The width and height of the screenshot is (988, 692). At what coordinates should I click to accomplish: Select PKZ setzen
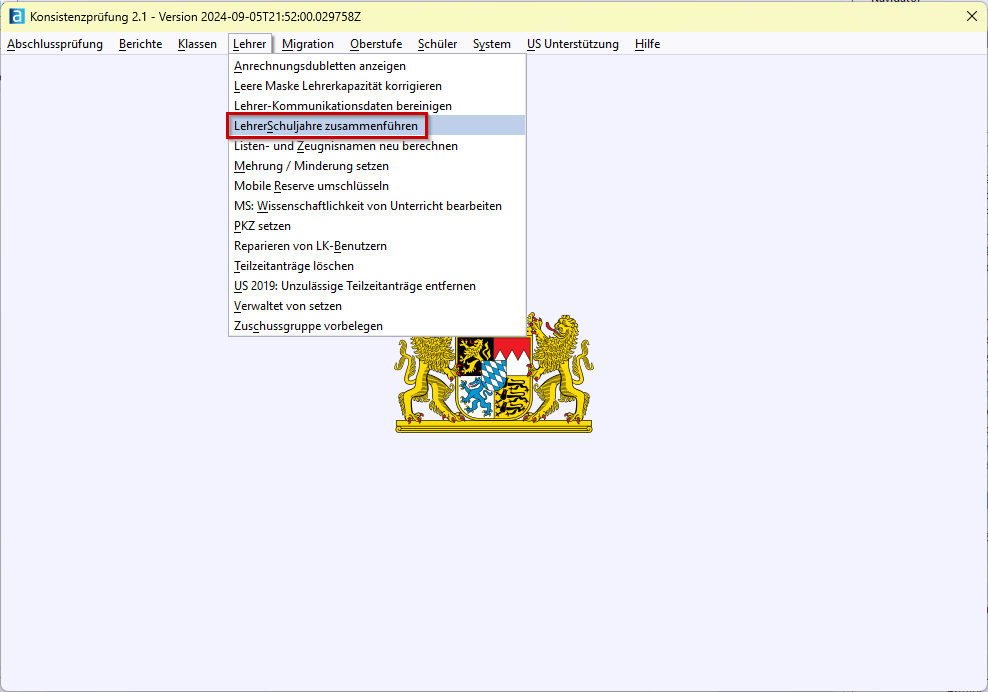pos(377,226)
